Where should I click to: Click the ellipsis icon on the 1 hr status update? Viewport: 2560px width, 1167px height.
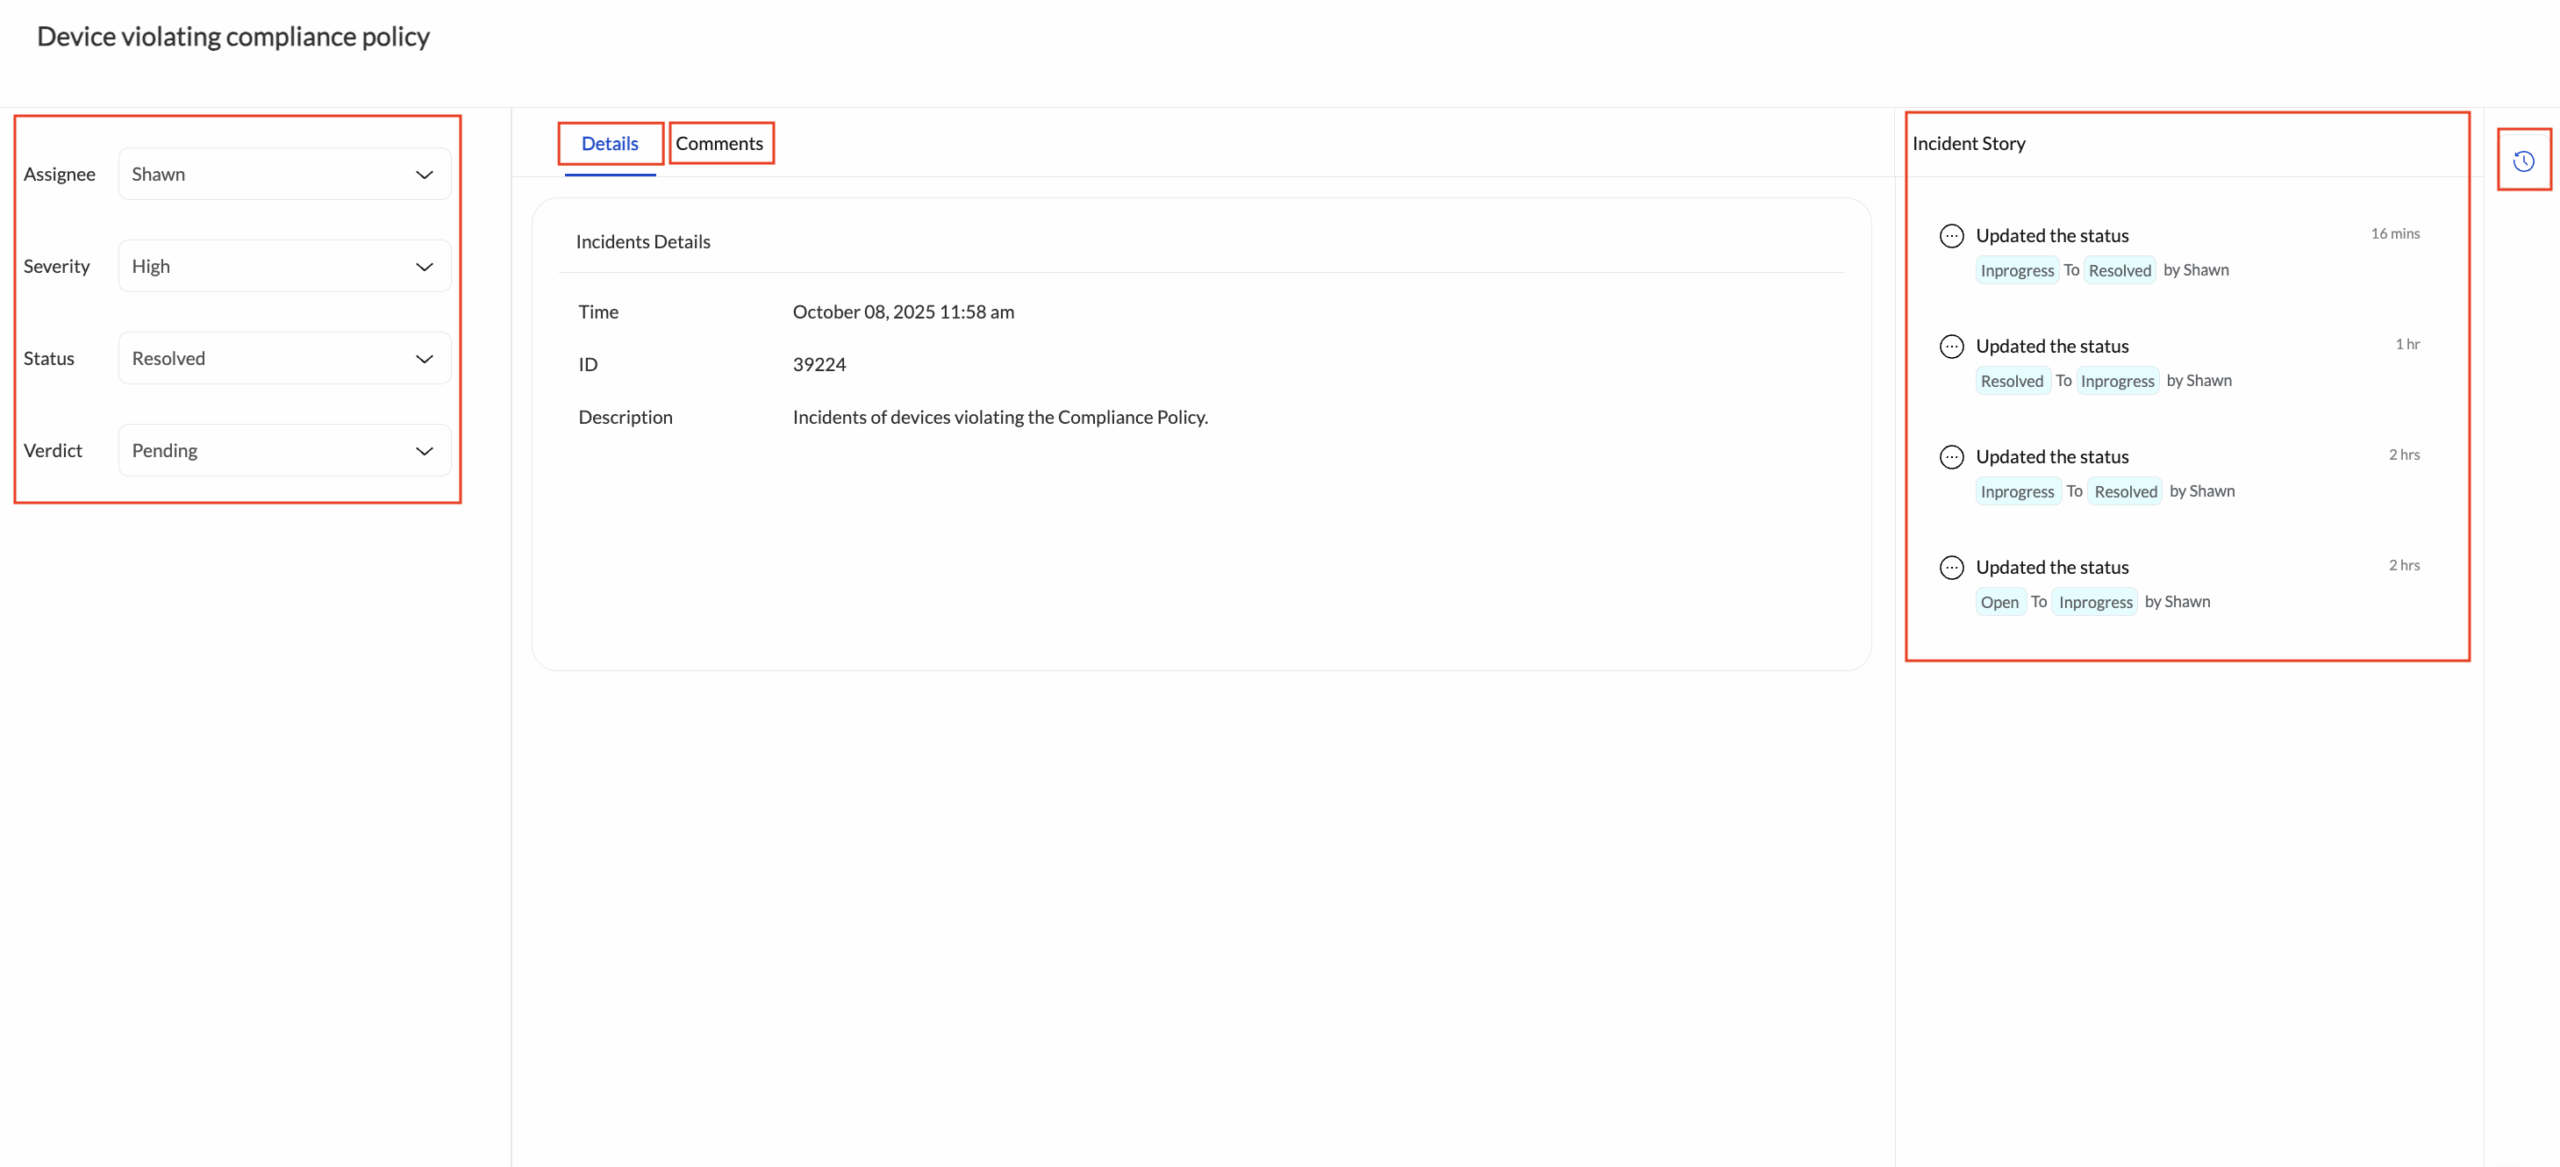1952,346
